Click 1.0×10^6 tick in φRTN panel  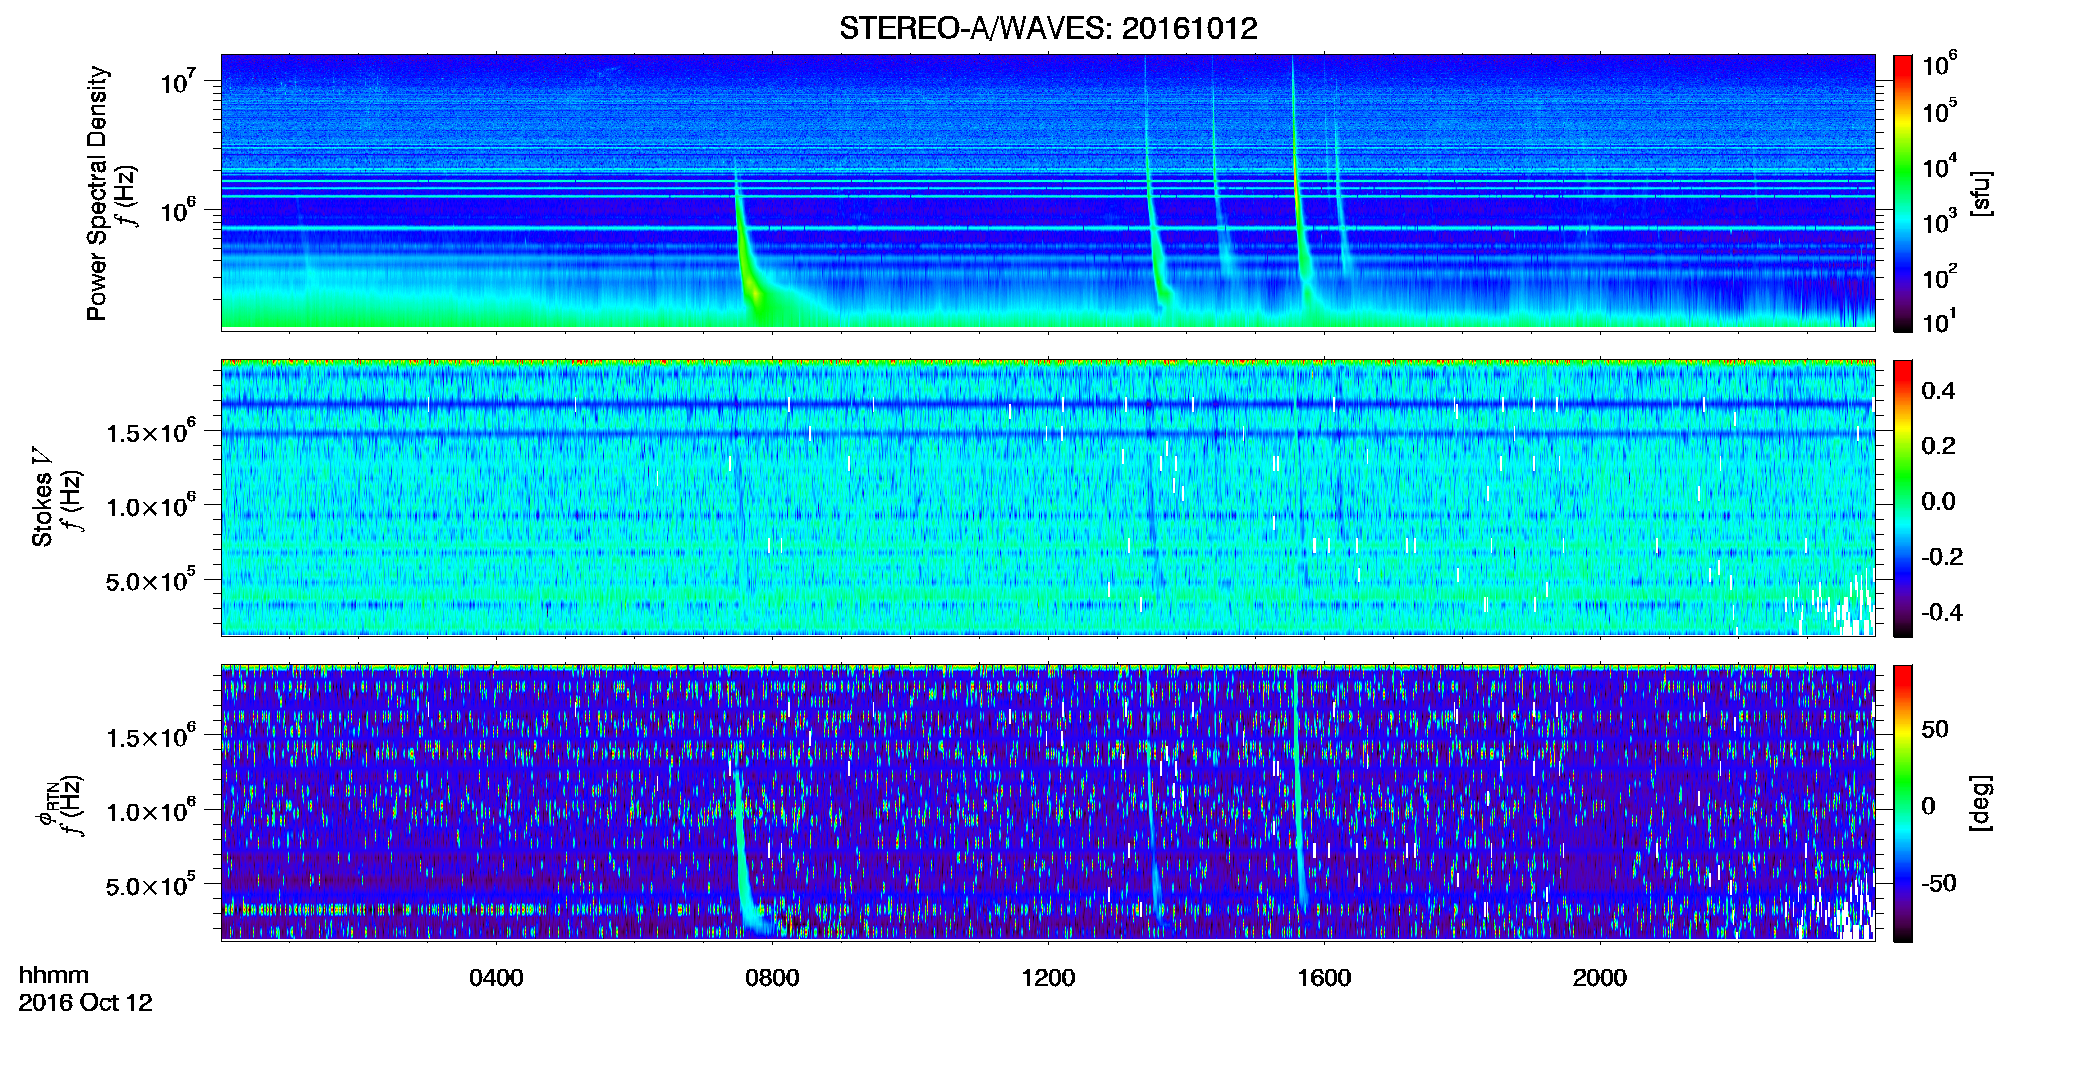coord(152,811)
